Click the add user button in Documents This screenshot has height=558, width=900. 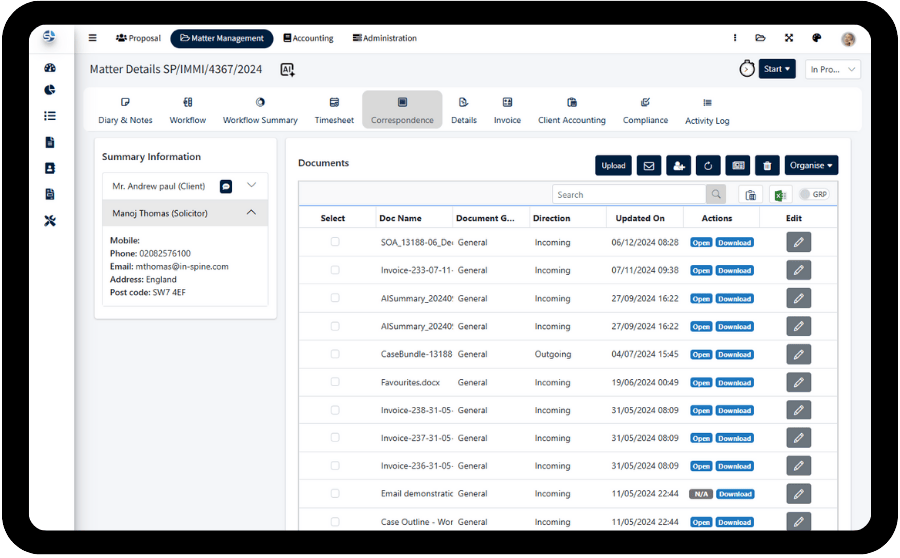tap(678, 166)
